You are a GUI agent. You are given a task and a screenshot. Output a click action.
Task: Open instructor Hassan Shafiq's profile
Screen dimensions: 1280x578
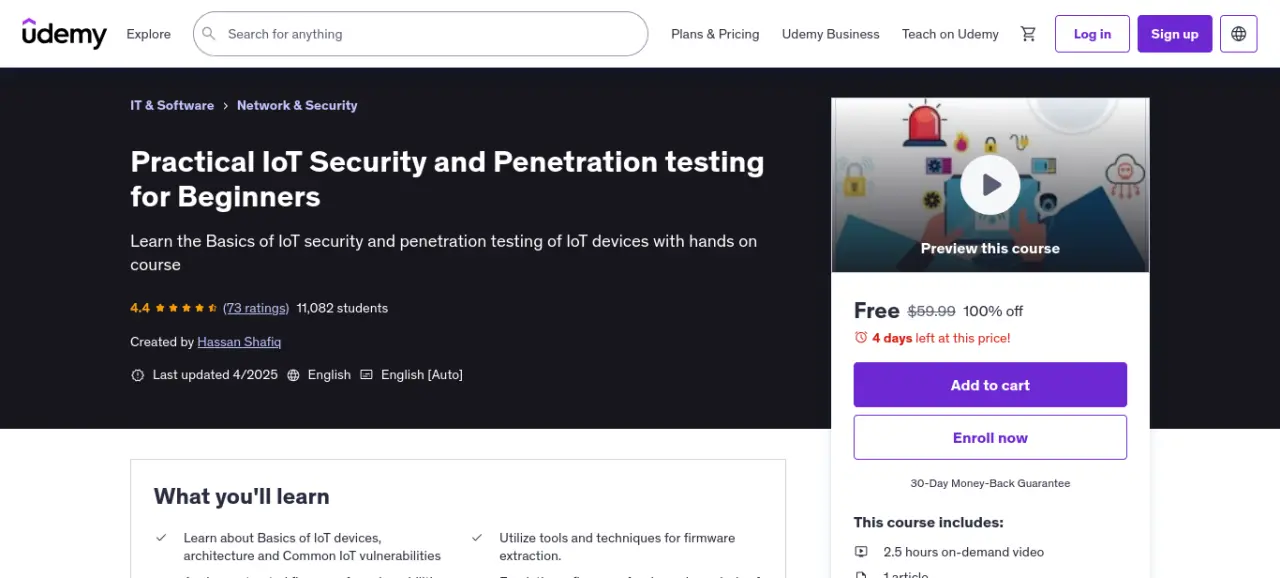coord(239,342)
